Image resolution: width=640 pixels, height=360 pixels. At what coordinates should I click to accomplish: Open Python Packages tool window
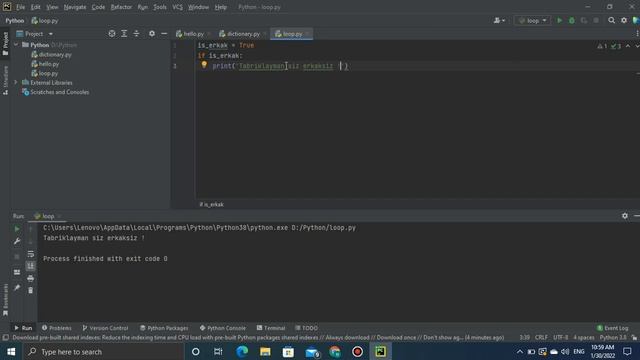click(164, 328)
